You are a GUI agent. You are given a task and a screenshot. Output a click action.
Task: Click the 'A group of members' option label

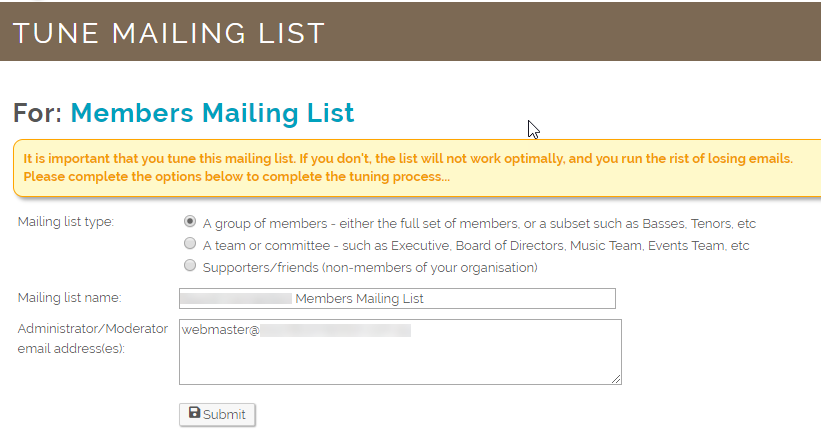479,224
